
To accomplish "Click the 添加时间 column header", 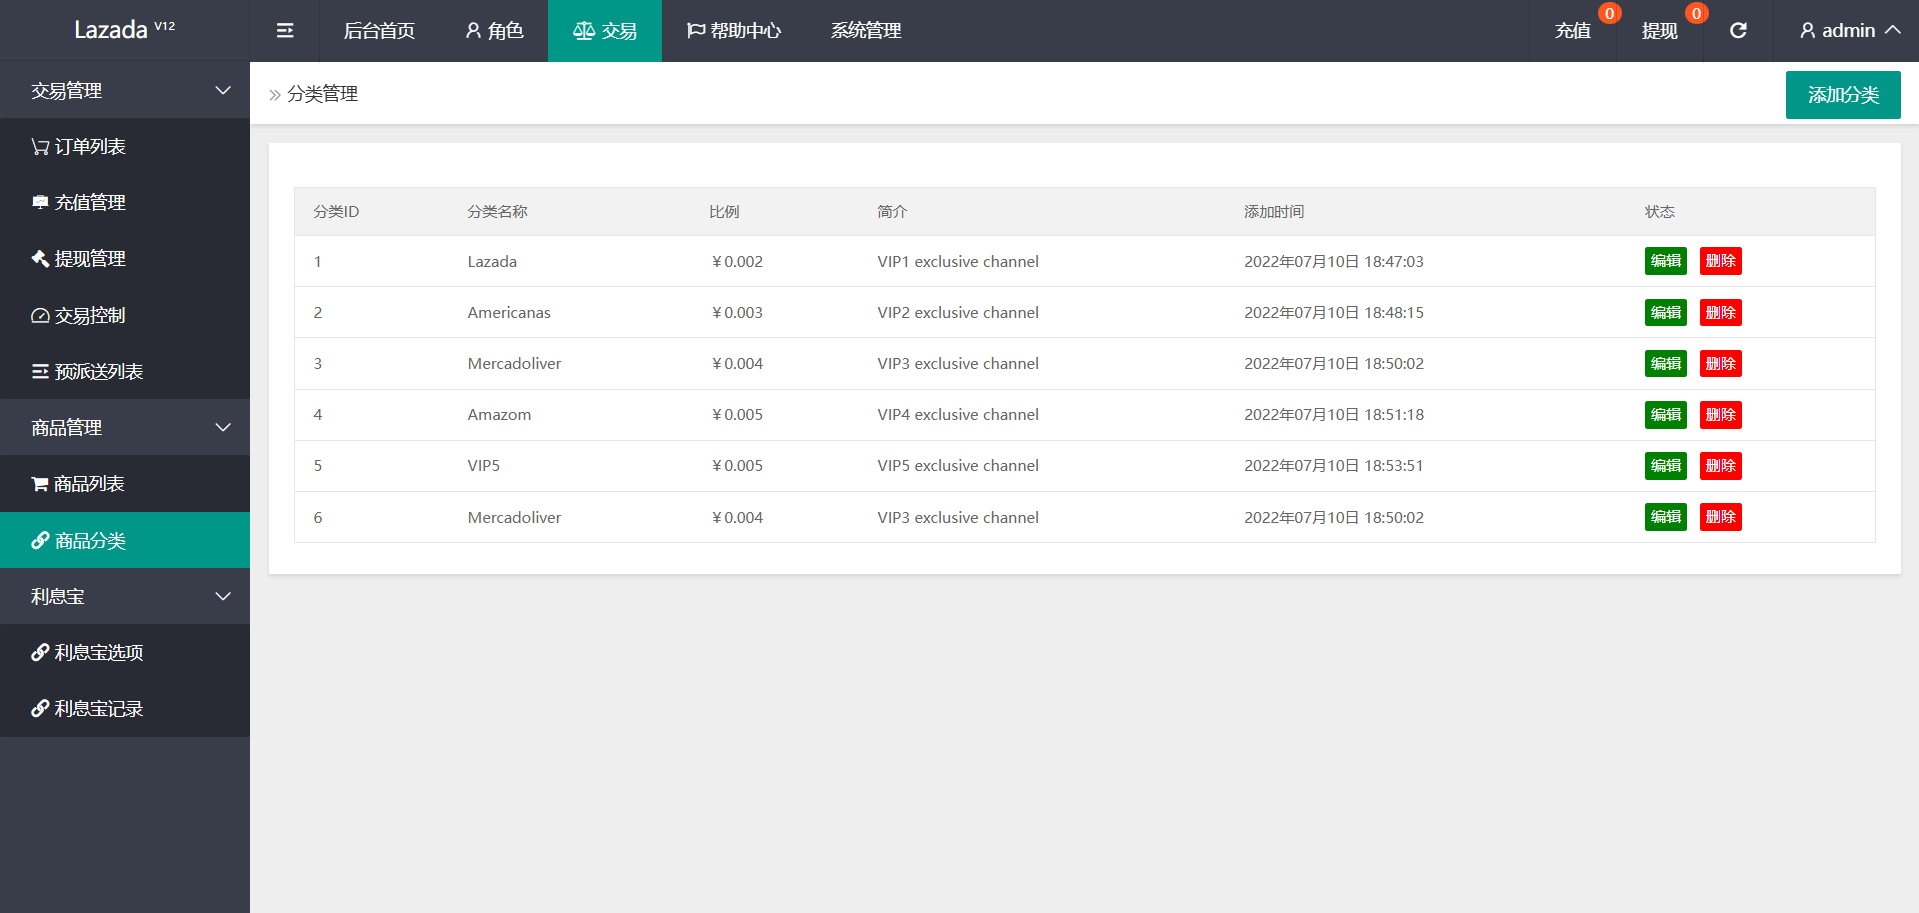I will tap(1274, 212).
